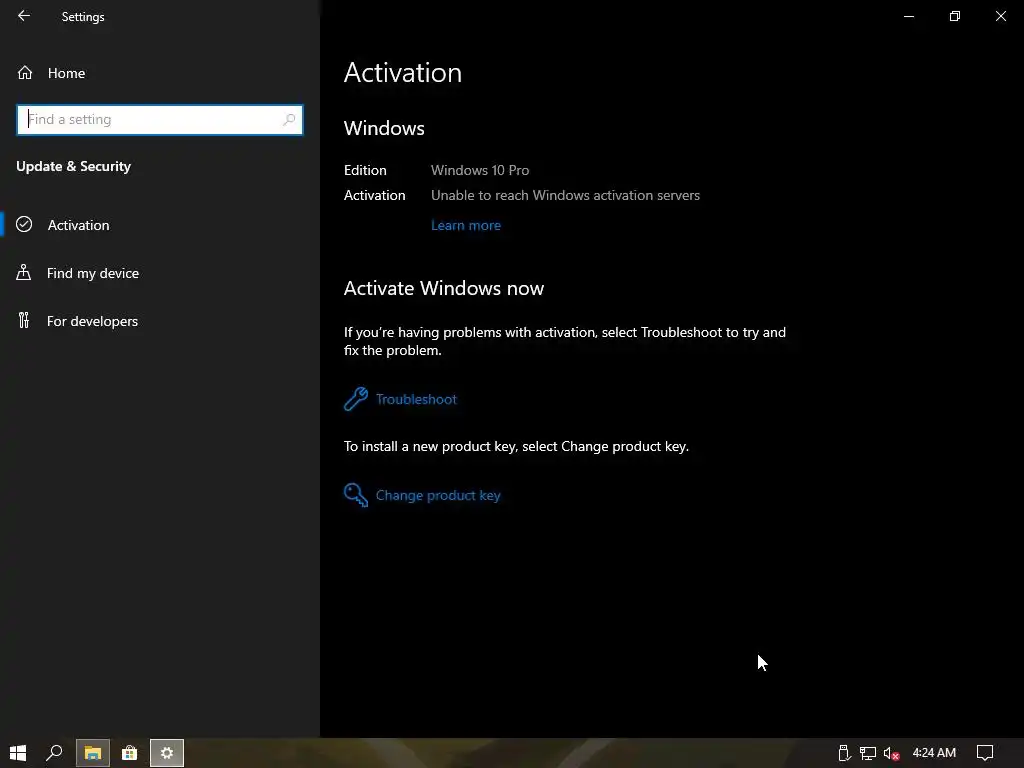Click the wrench icon next to Troubleshoot
Image resolution: width=1024 pixels, height=768 pixels.
coord(356,398)
